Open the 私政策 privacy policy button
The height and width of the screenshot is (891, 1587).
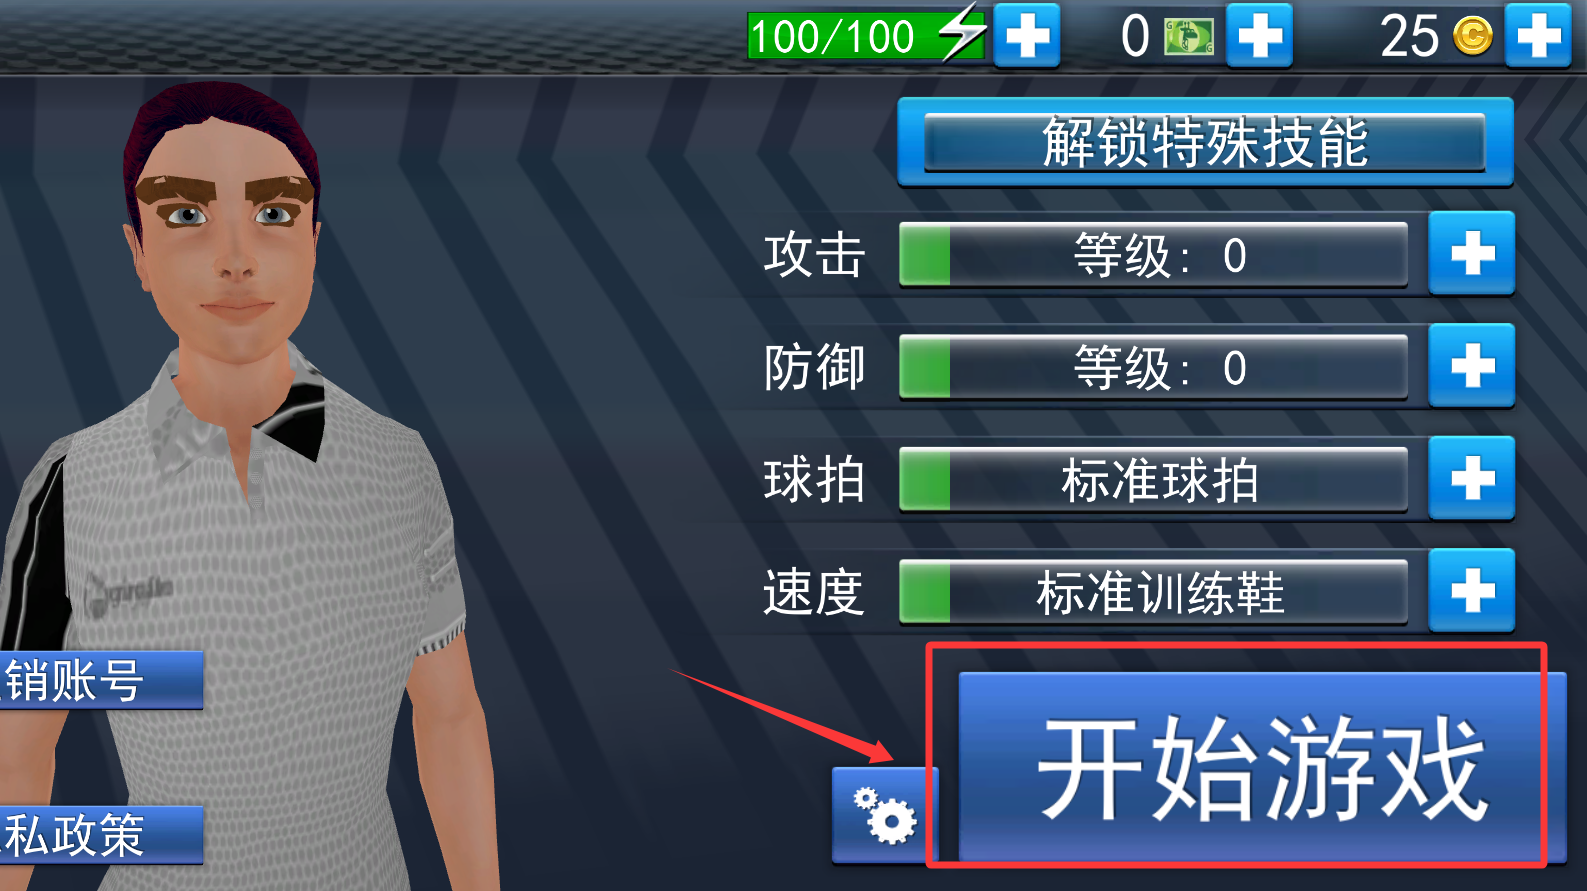pyautogui.click(x=101, y=835)
